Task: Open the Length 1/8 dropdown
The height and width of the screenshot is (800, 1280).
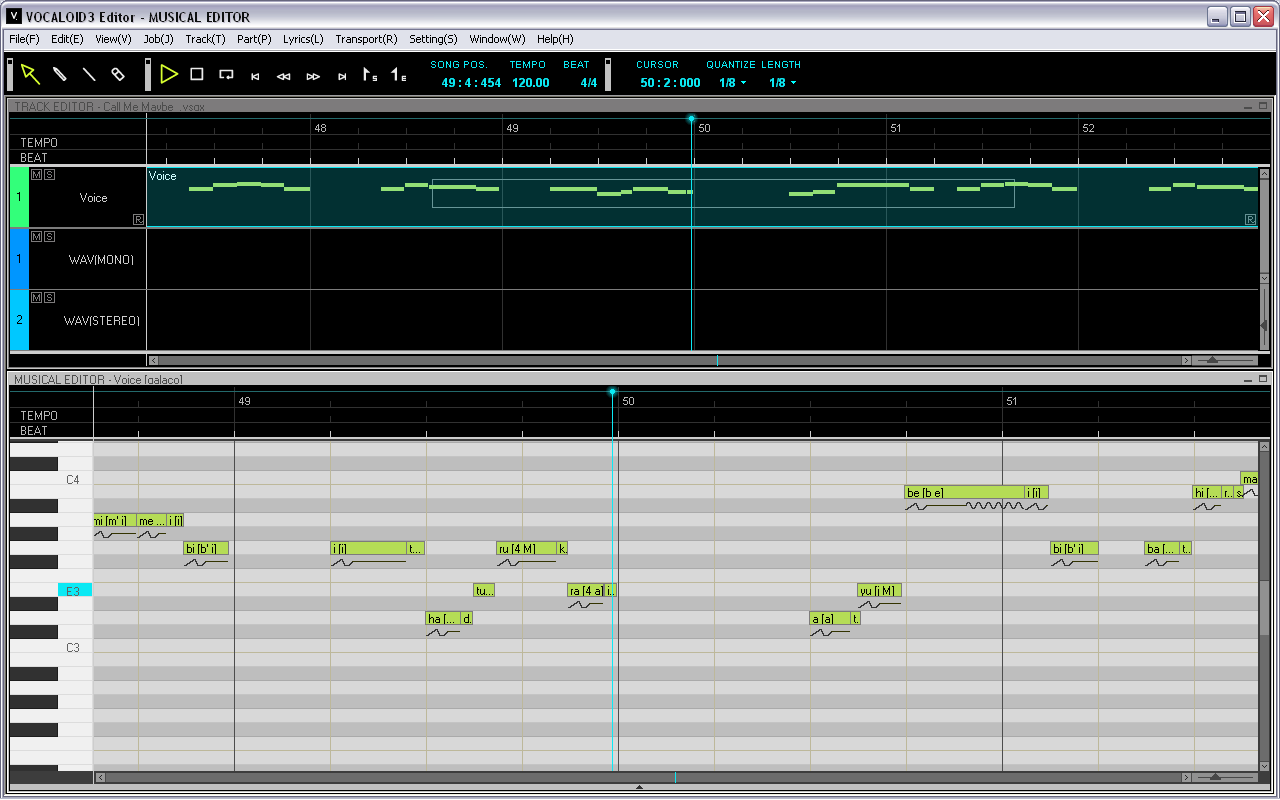Action: [x=783, y=83]
